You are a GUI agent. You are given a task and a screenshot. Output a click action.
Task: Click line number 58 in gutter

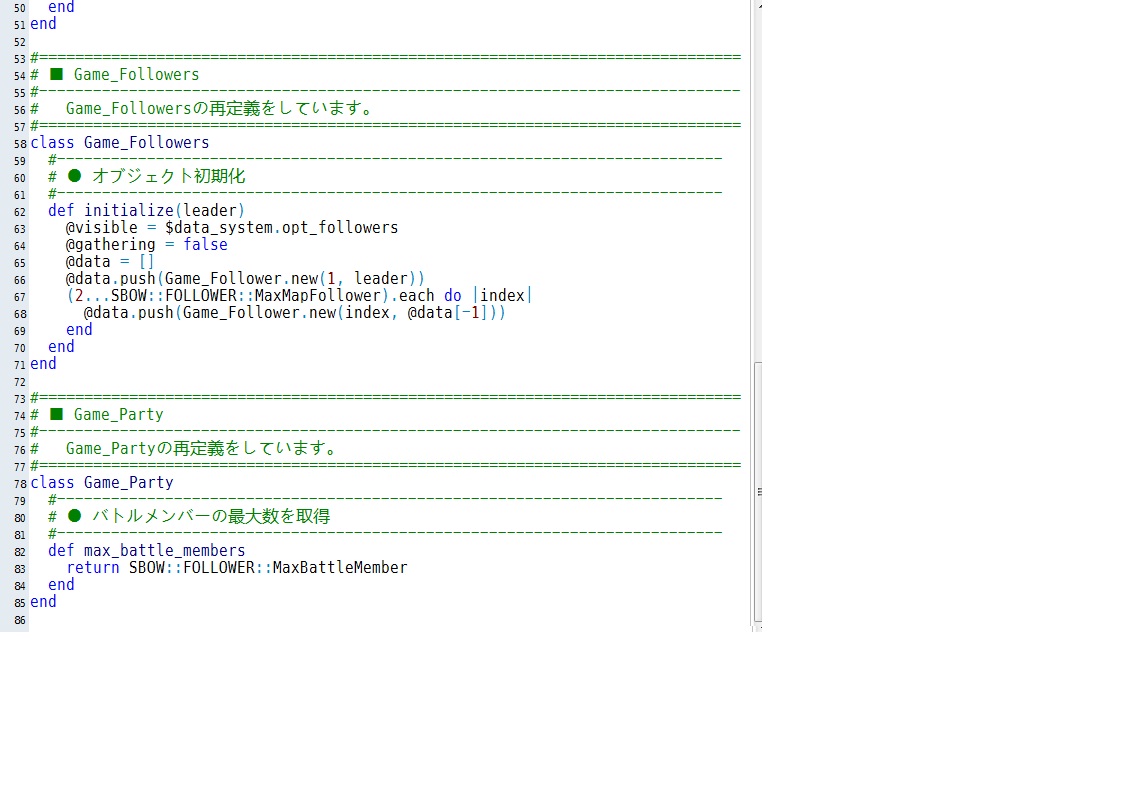click(19, 144)
